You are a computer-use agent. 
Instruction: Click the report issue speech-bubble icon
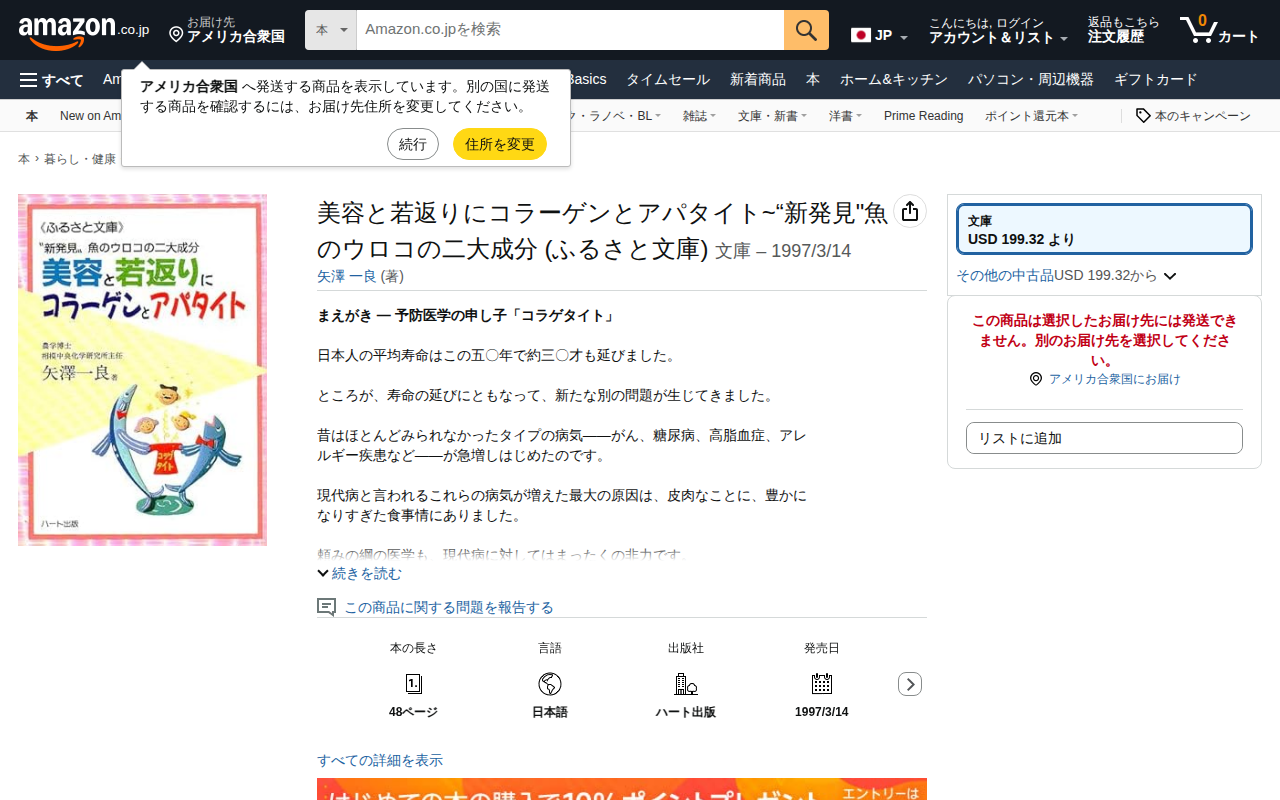(326, 607)
